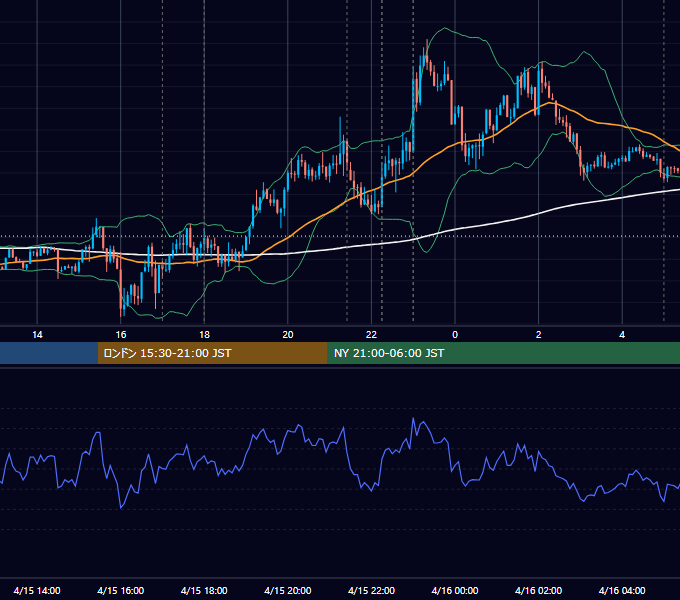Screen dimensions: 680x600
Task: Click the 18 hour label on price chart axis
Action: [x=204, y=335]
